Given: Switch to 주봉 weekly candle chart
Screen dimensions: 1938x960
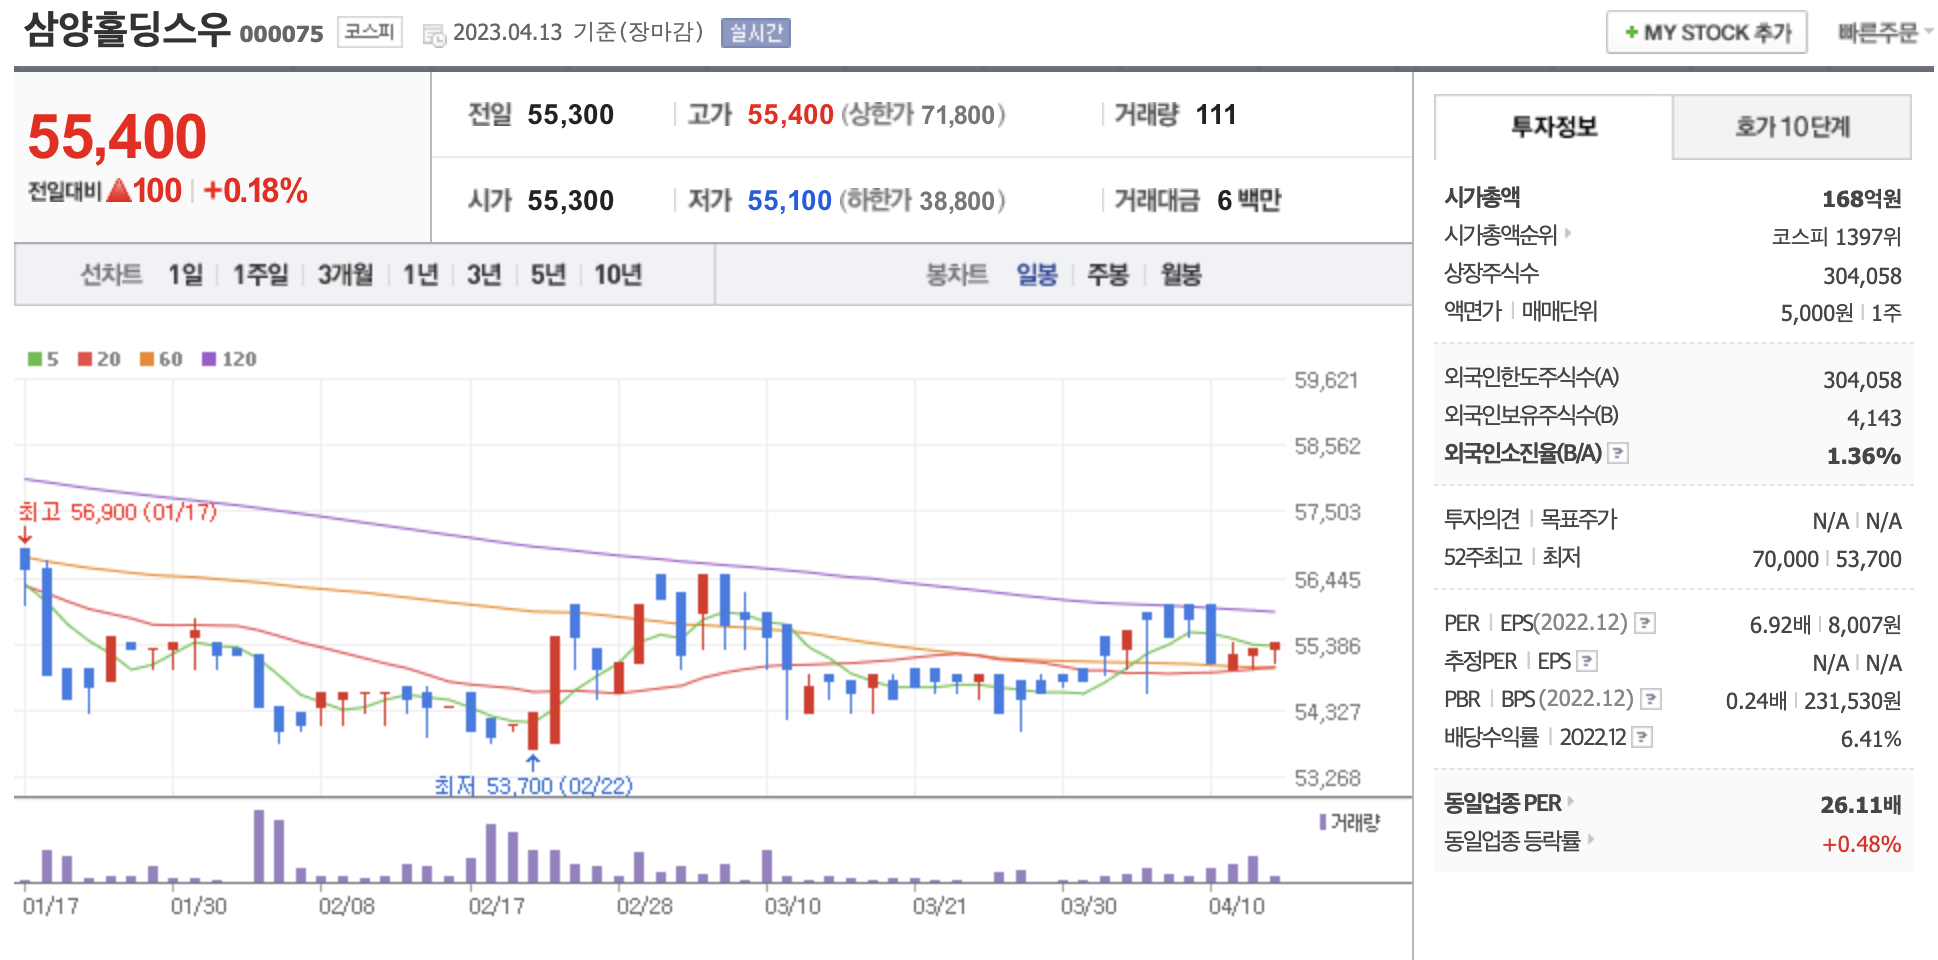Looking at the screenshot, I should [1107, 274].
